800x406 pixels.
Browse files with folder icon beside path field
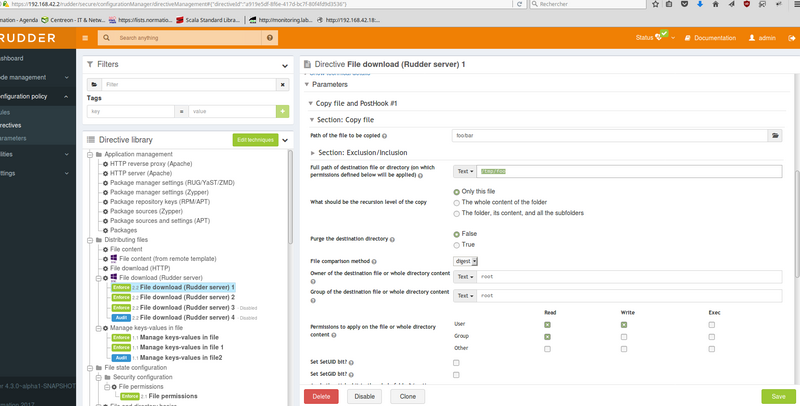click(775, 136)
